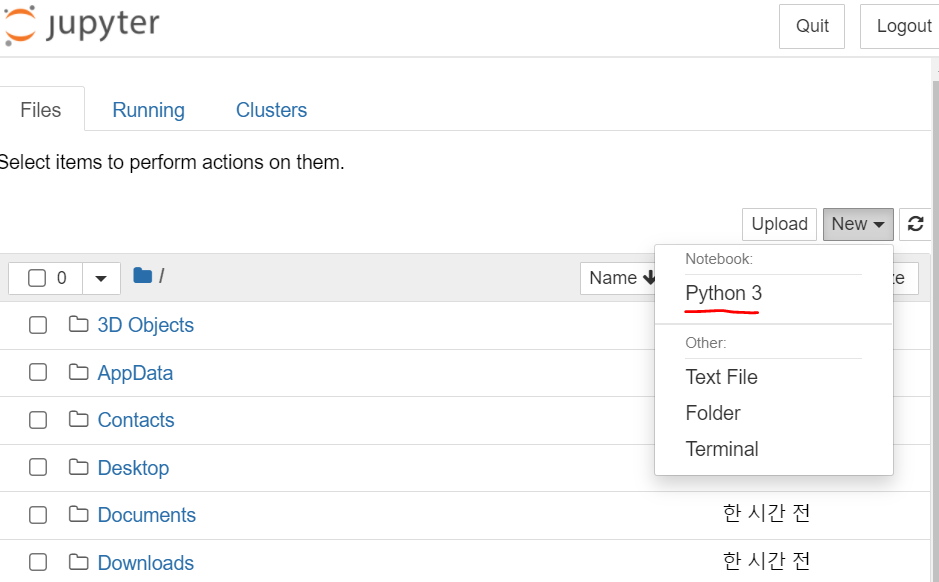Click the AppData folder icon
939x582 pixels.
(79, 373)
